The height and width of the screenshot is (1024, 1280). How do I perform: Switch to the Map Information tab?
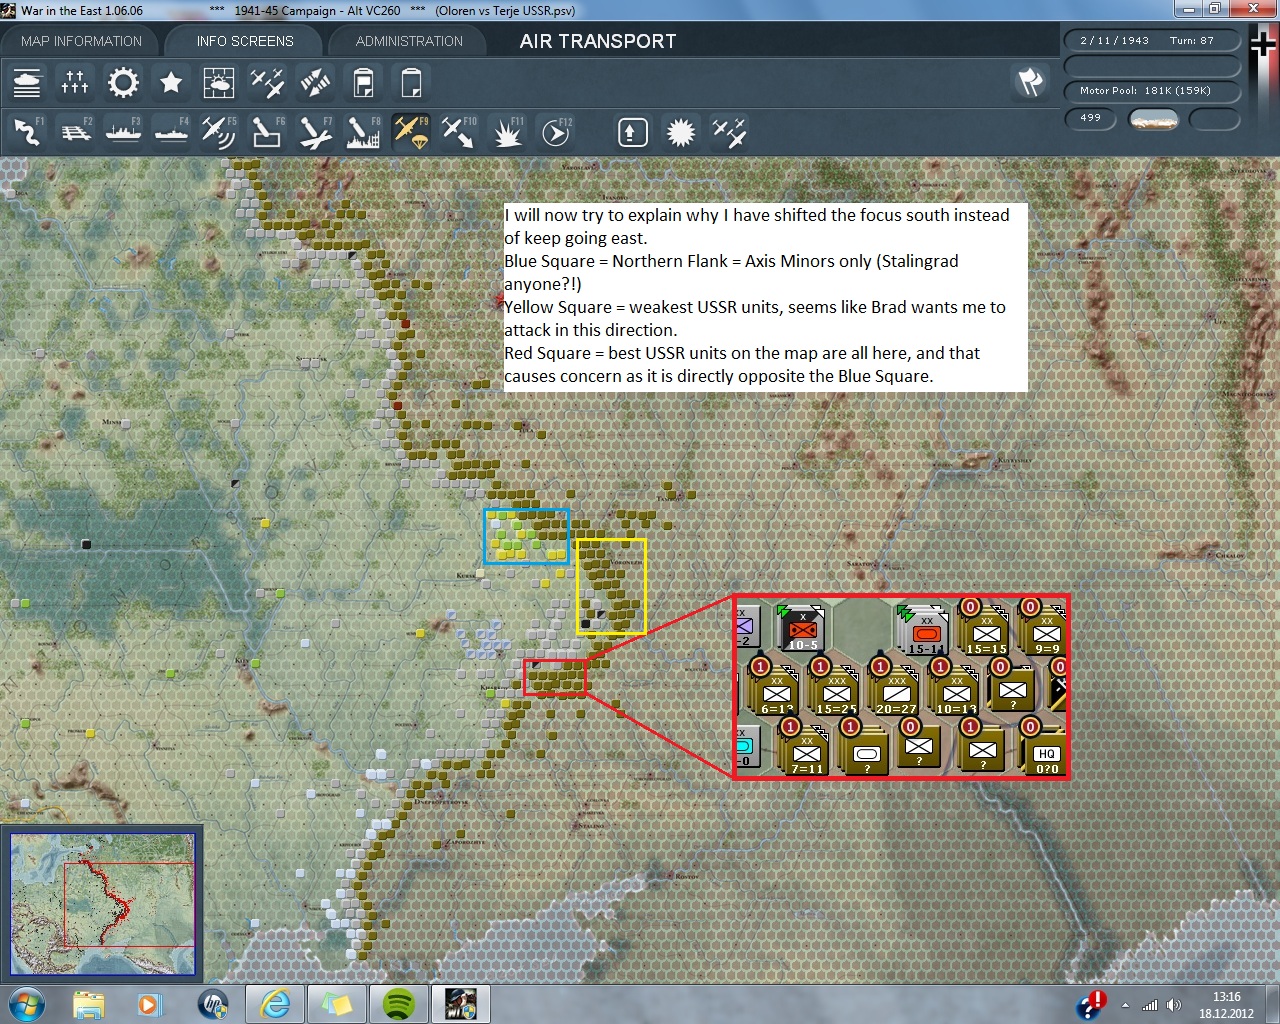pos(81,41)
